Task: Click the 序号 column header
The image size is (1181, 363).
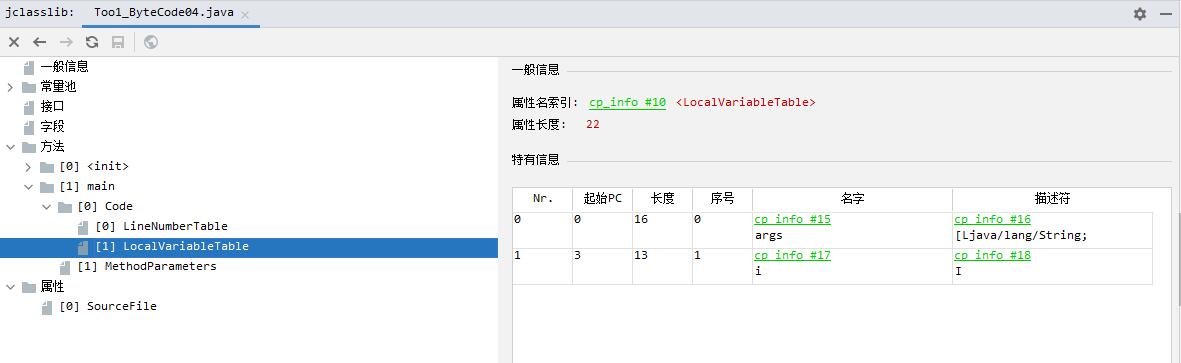Action: 722,199
